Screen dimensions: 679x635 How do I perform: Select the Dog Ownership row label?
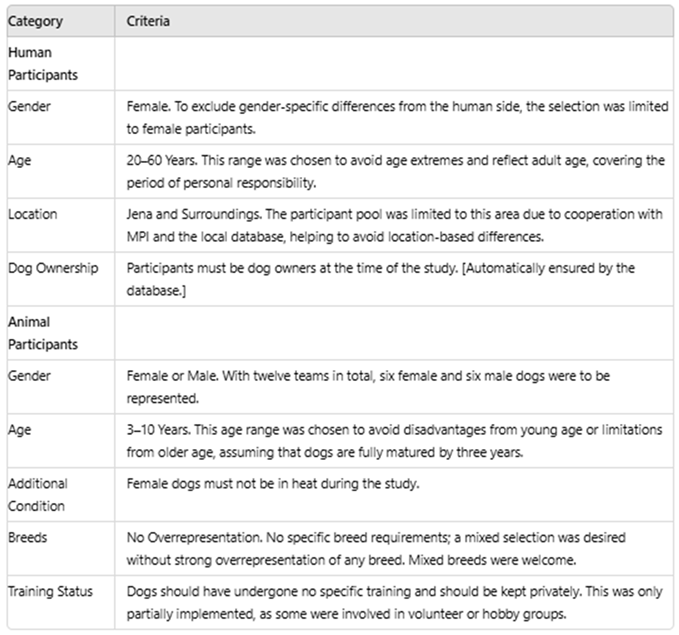click(x=52, y=267)
